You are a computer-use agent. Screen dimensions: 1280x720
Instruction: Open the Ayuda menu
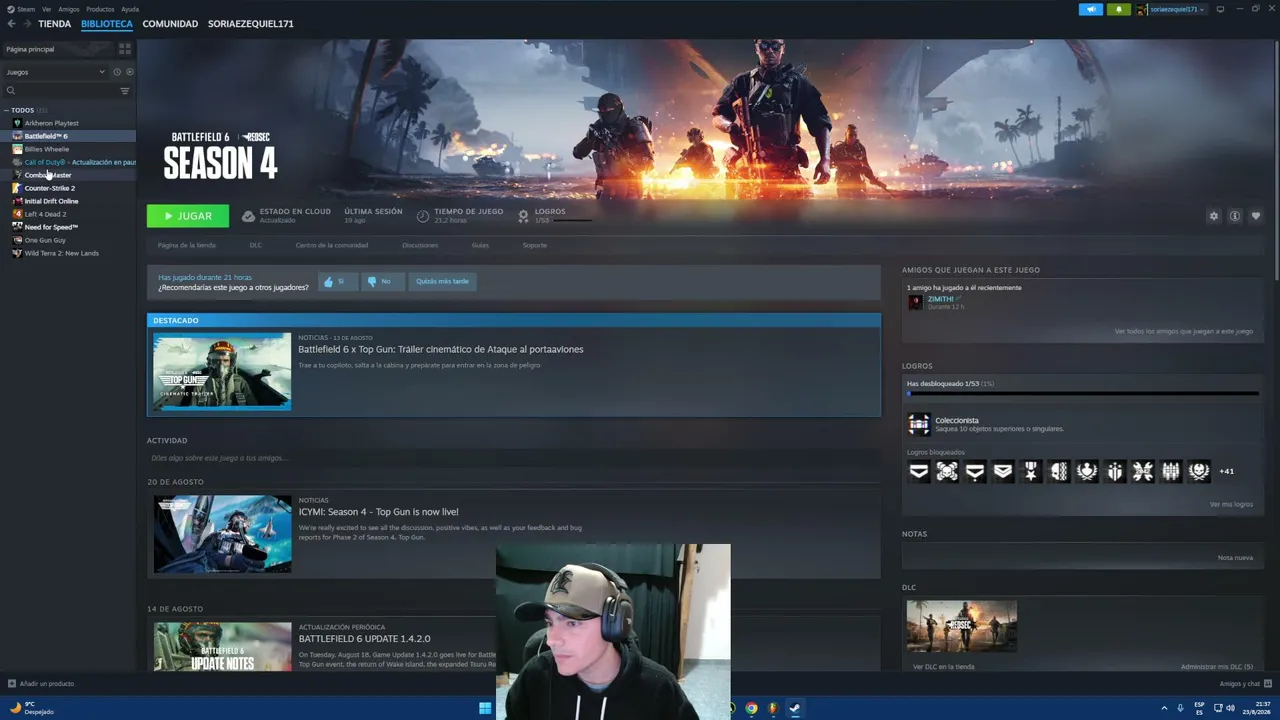point(130,9)
